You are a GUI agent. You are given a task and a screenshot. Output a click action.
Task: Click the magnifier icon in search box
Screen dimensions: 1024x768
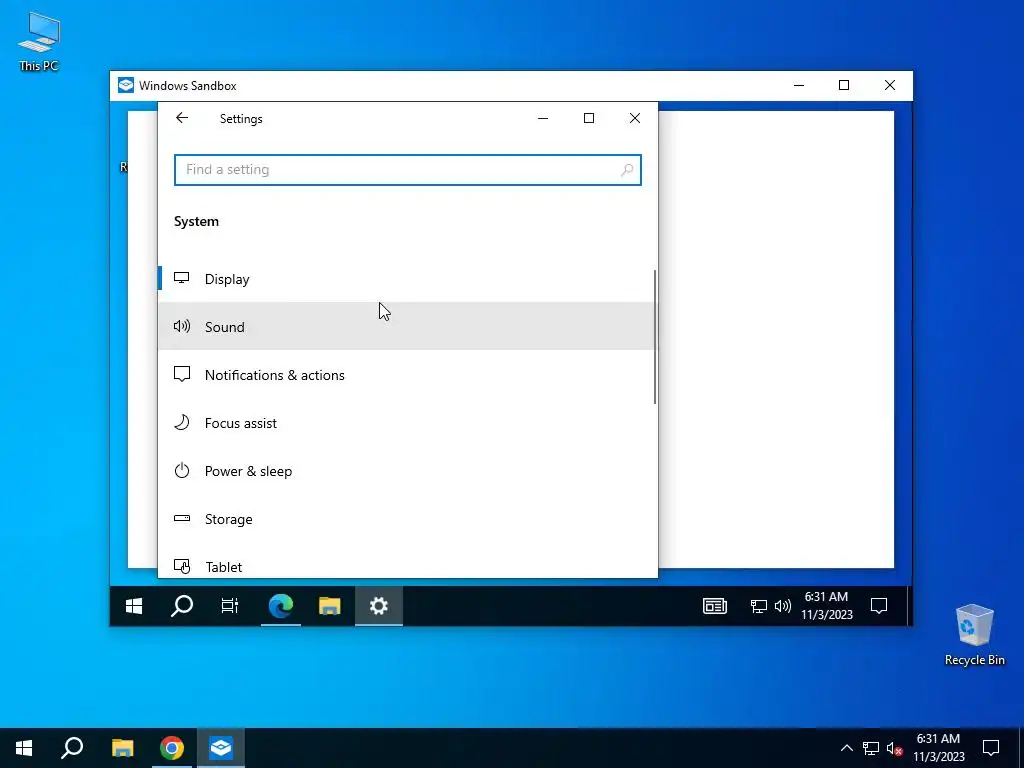pos(626,170)
